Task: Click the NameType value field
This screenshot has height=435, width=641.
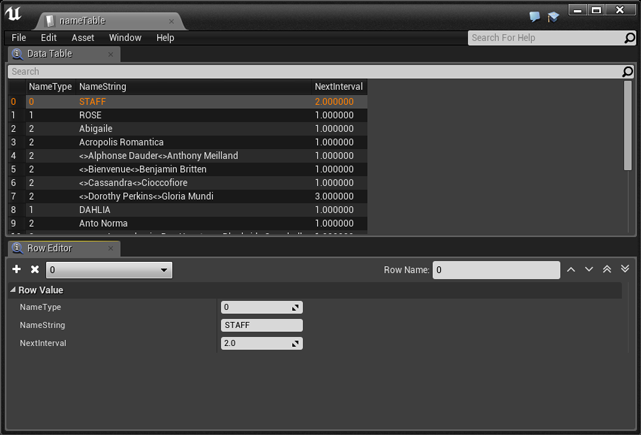Action: tap(262, 307)
